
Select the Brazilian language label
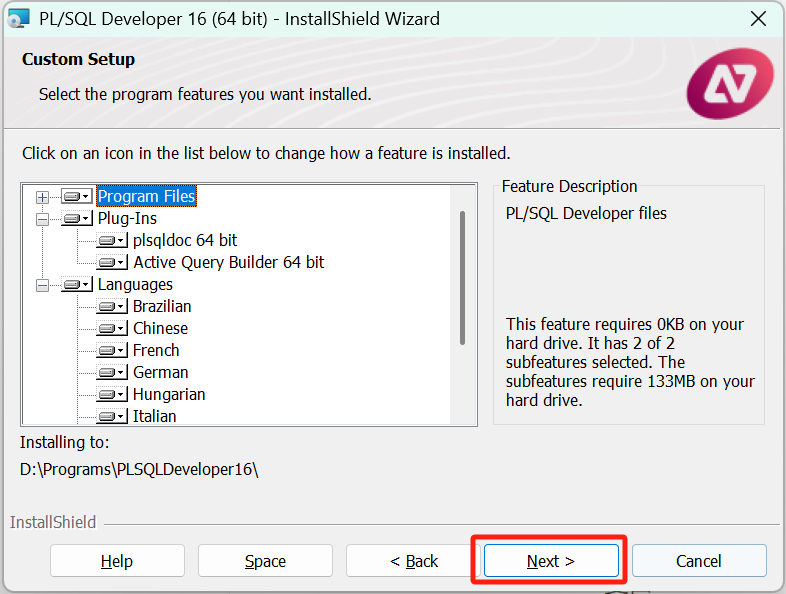[x=162, y=307]
